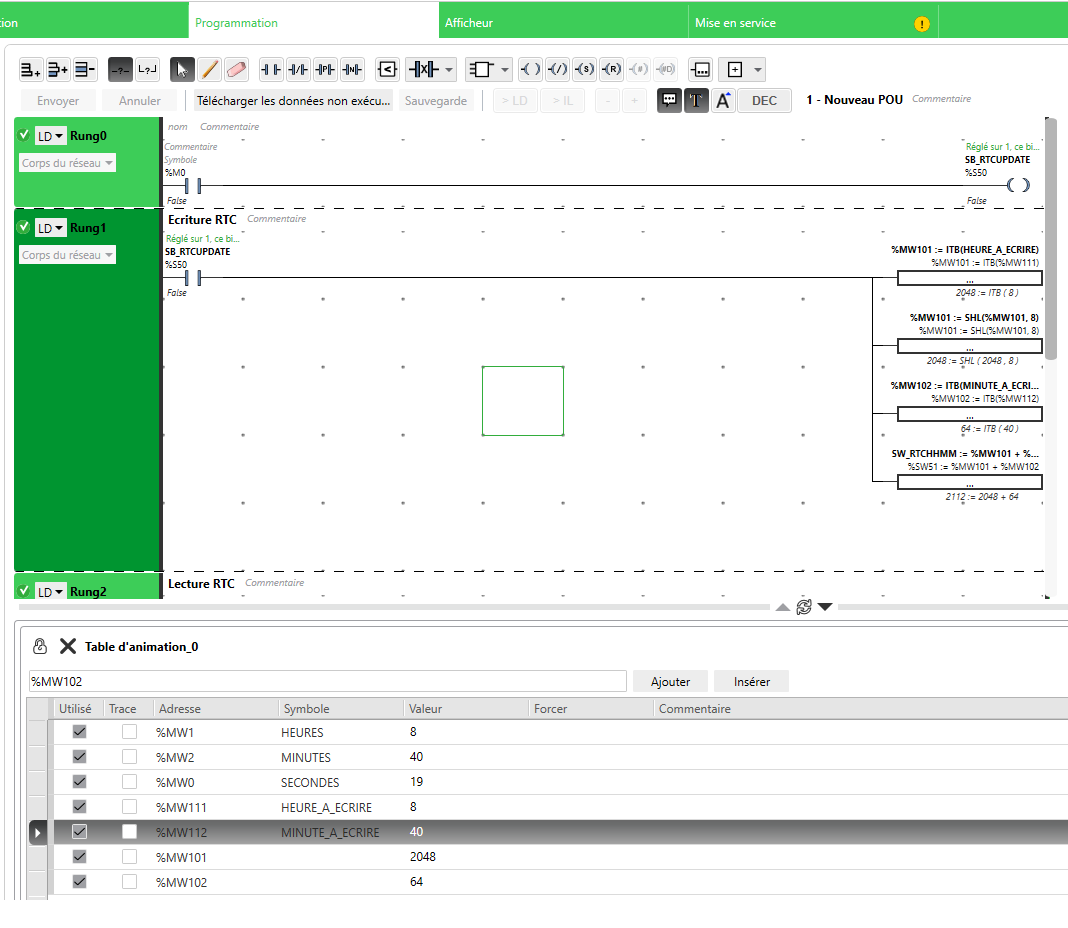Image resolution: width=1068 pixels, height=928 pixels.
Task: Open LD language dropdown on Rung0
Action: click(51, 136)
